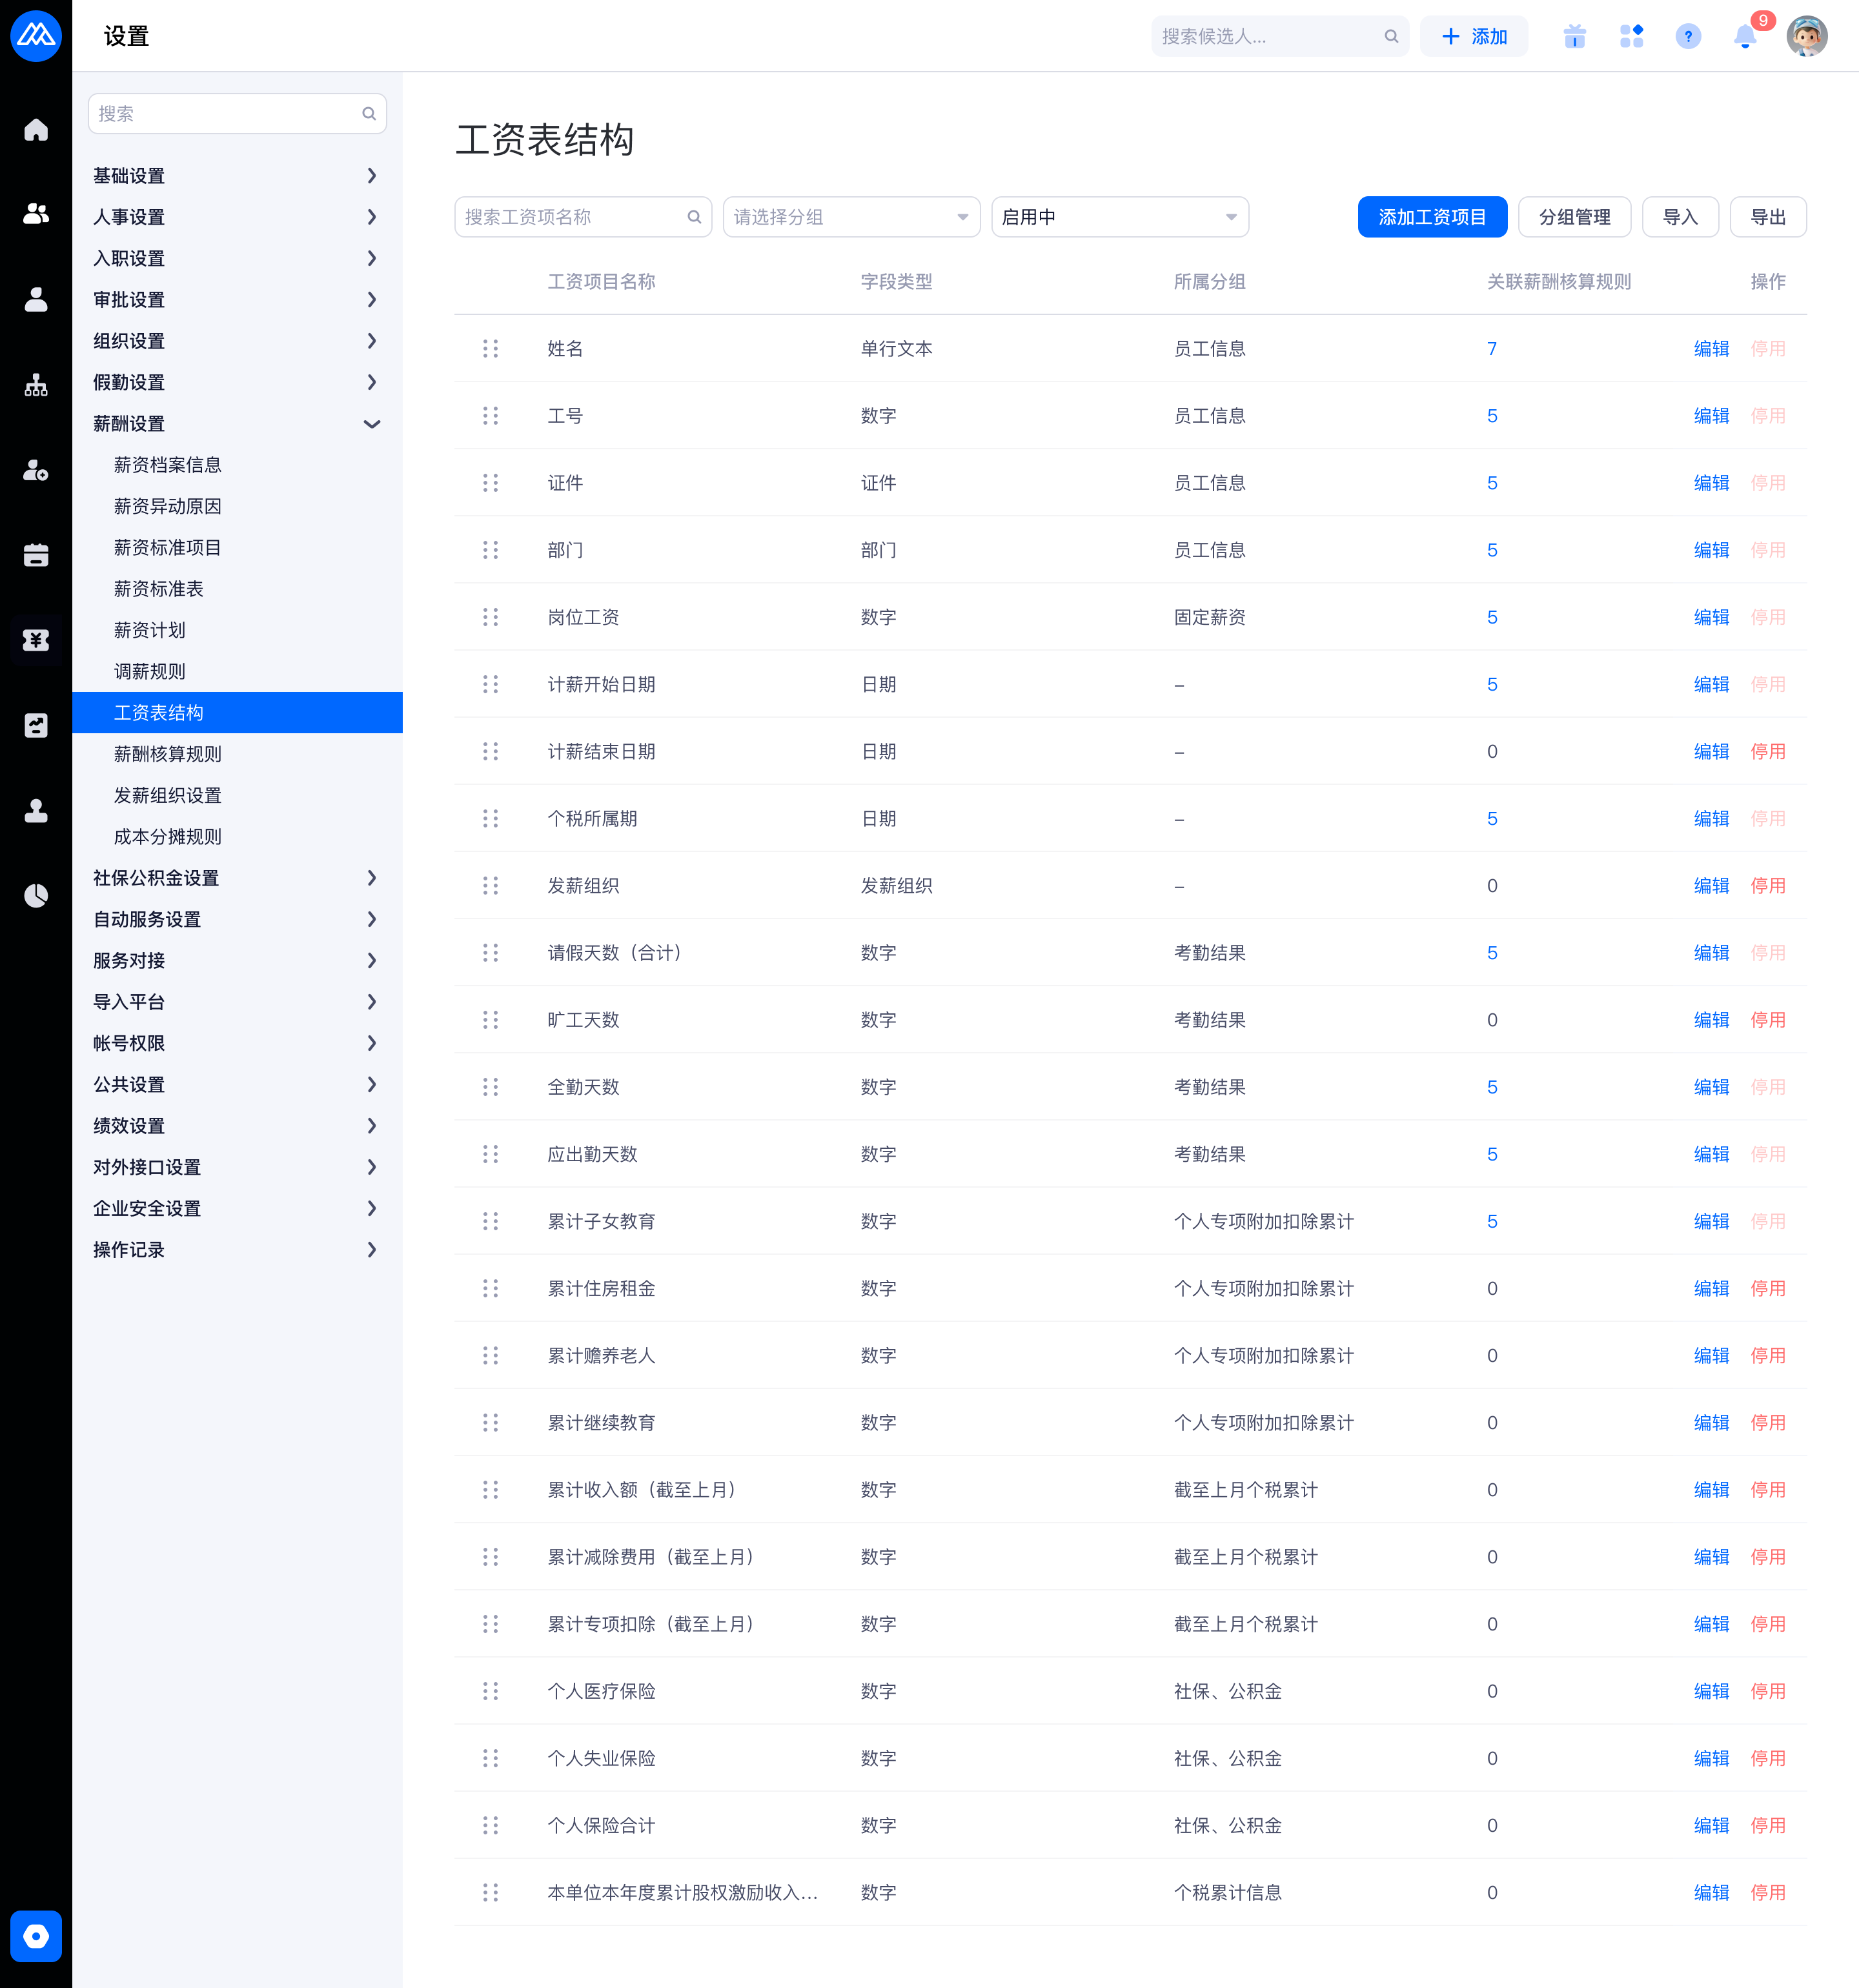Click the 导入 button

coord(1680,217)
